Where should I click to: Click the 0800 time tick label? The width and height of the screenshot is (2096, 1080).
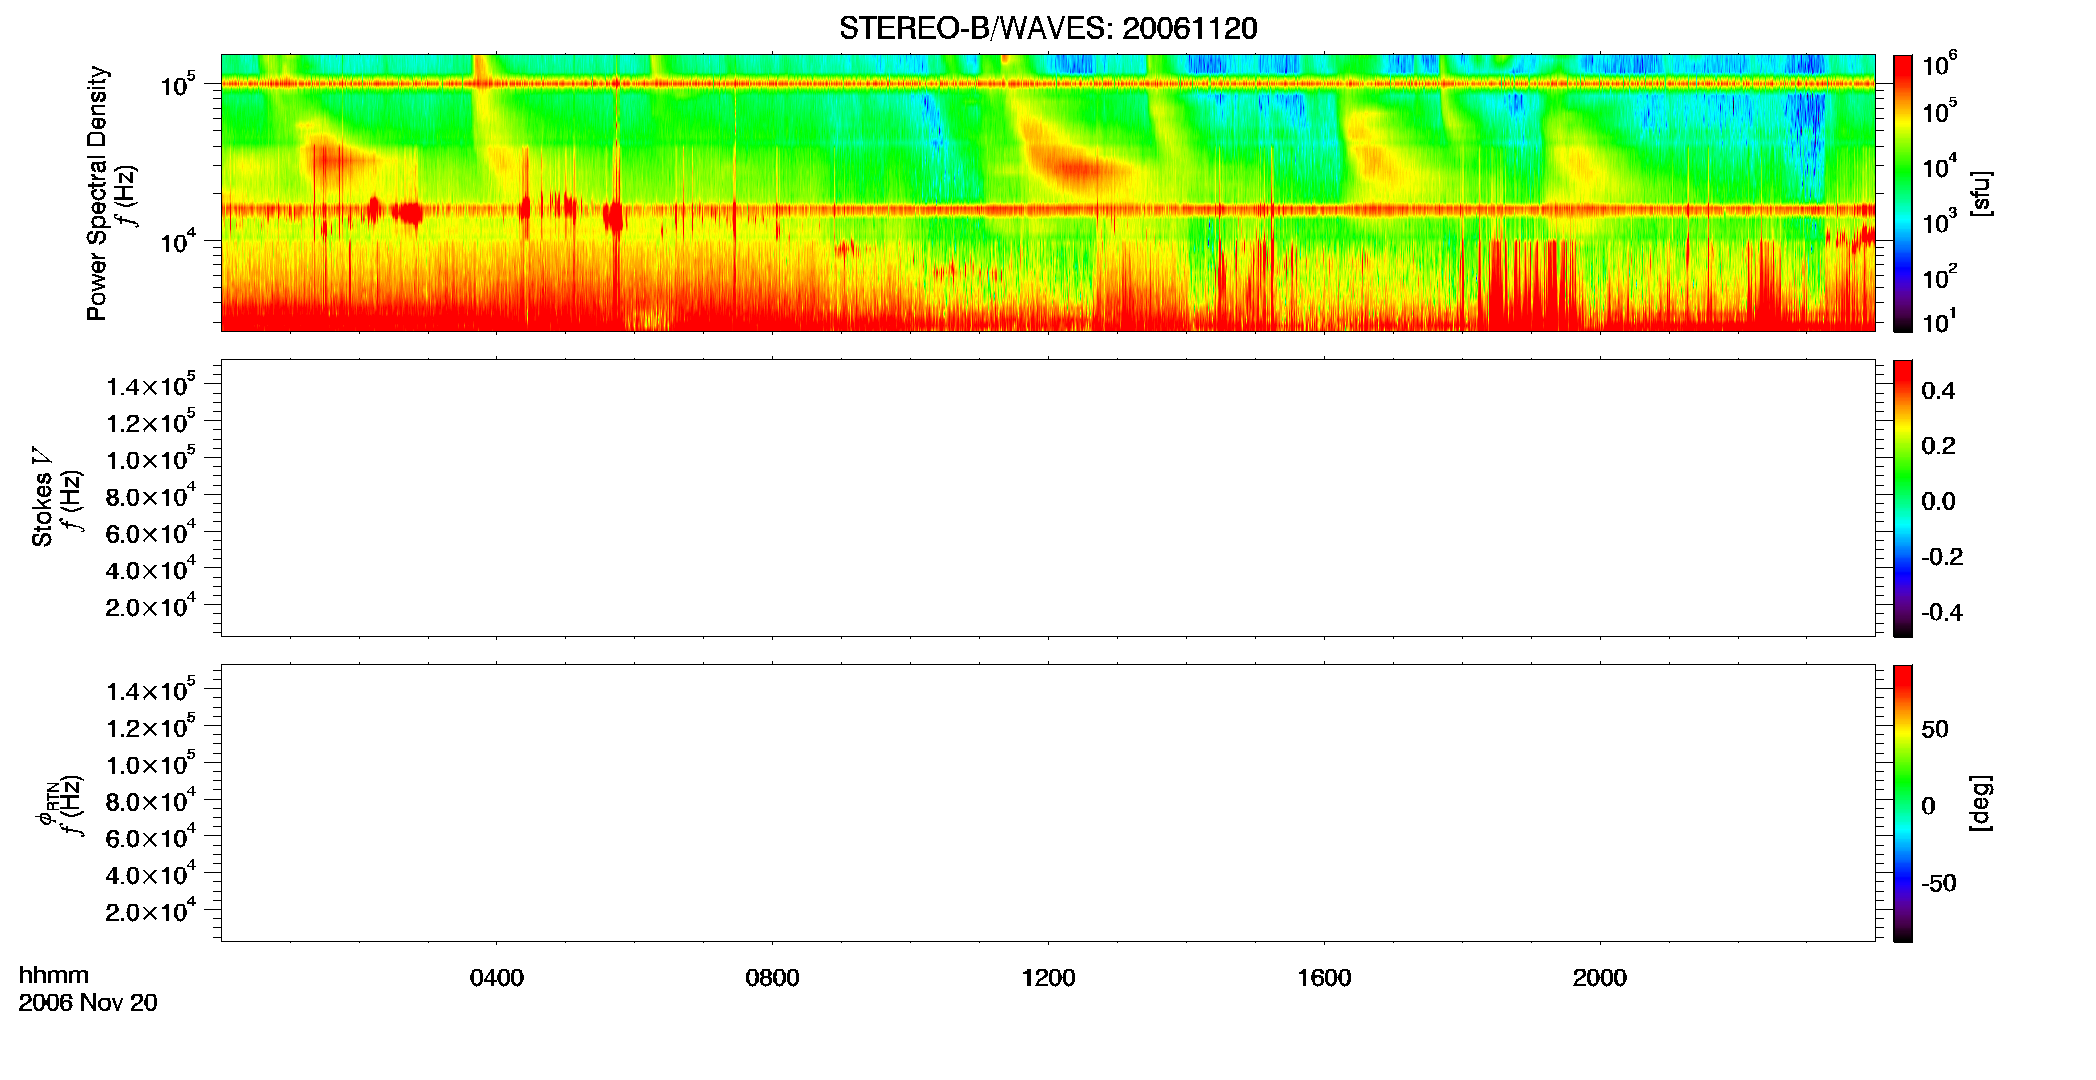pos(772,977)
